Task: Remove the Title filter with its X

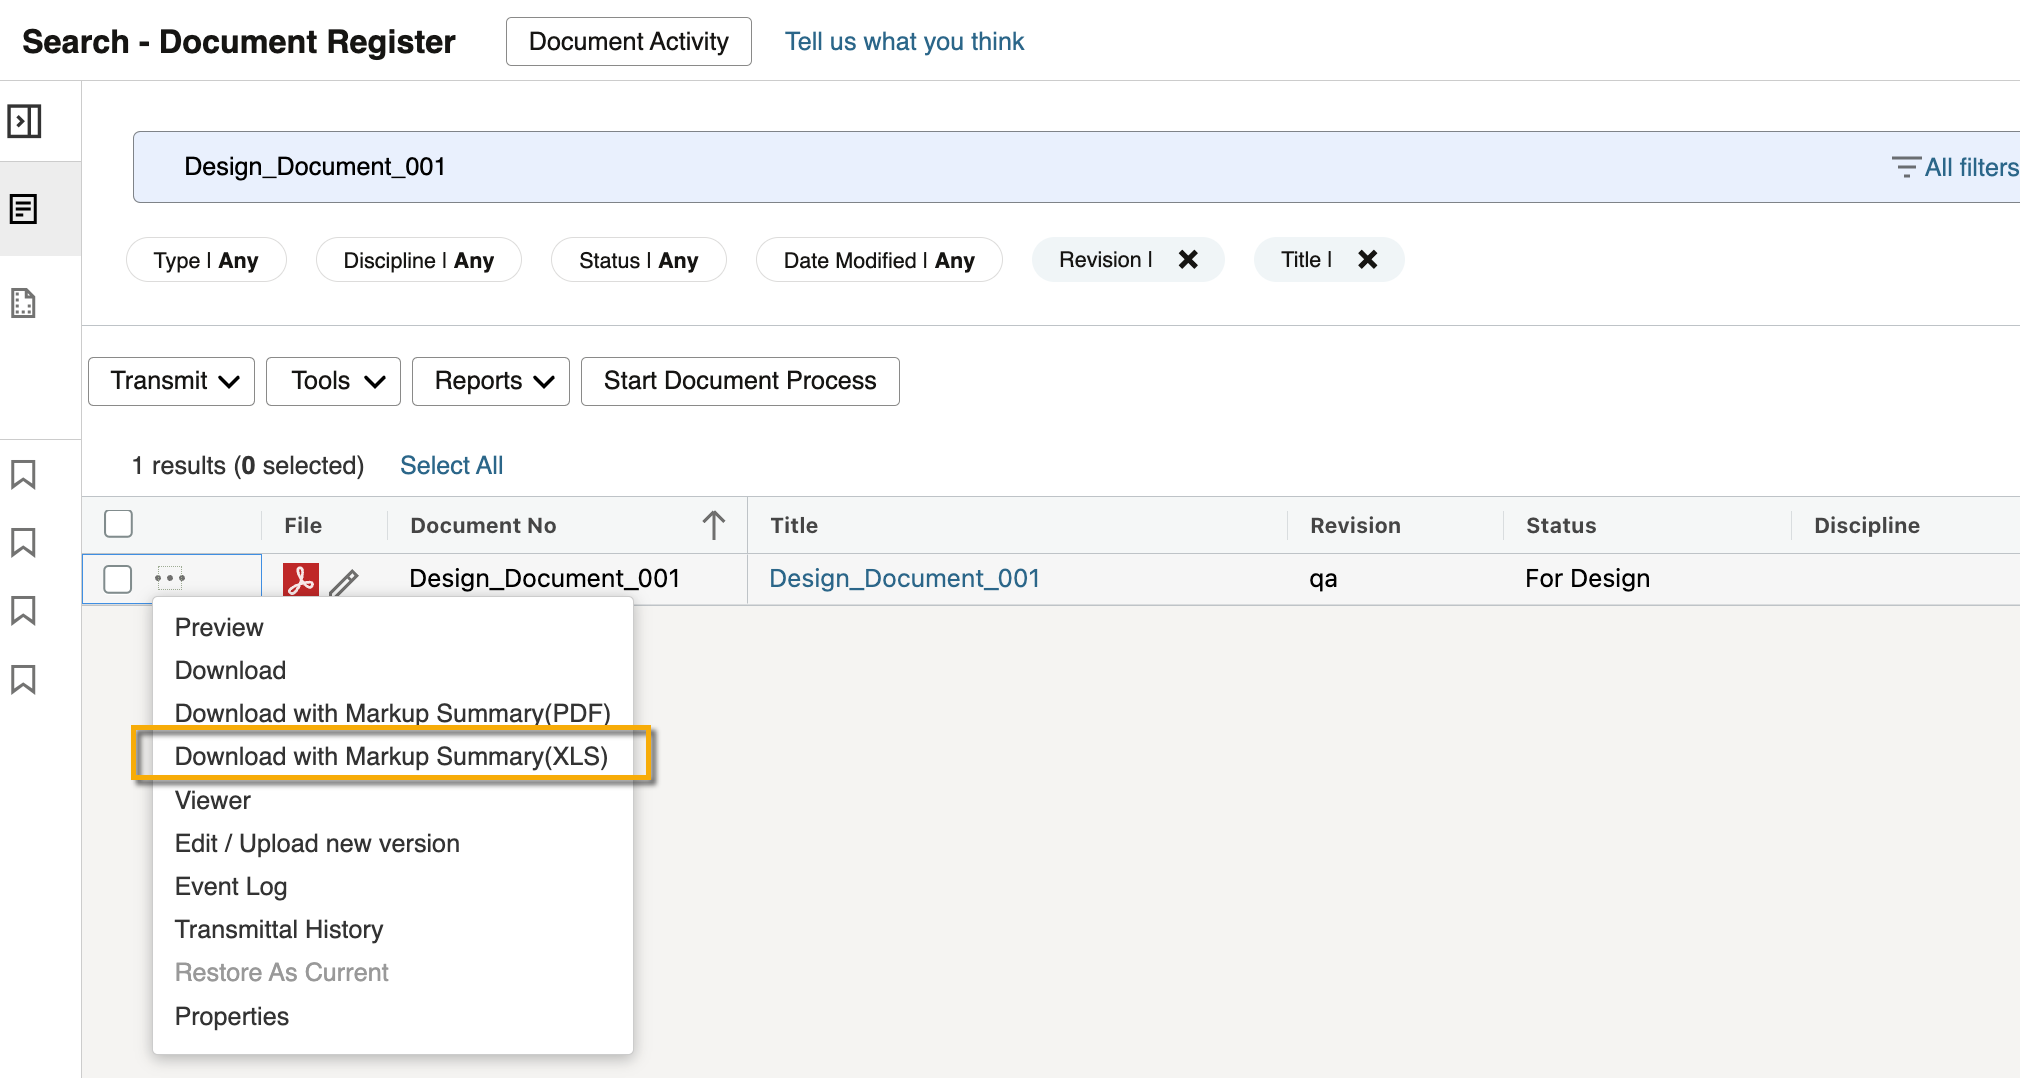Action: pyautogui.click(x=1367, y=260)
